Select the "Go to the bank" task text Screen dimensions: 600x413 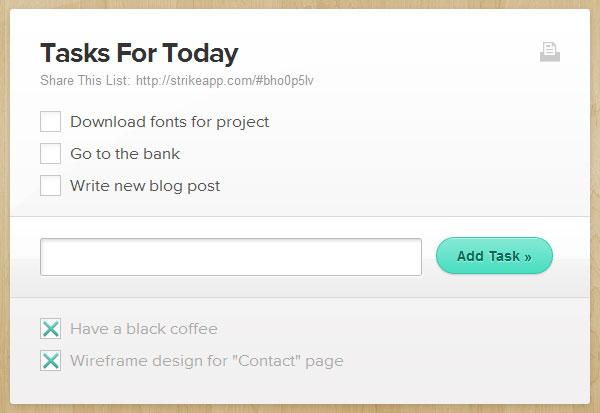click(x=125, y=154)
